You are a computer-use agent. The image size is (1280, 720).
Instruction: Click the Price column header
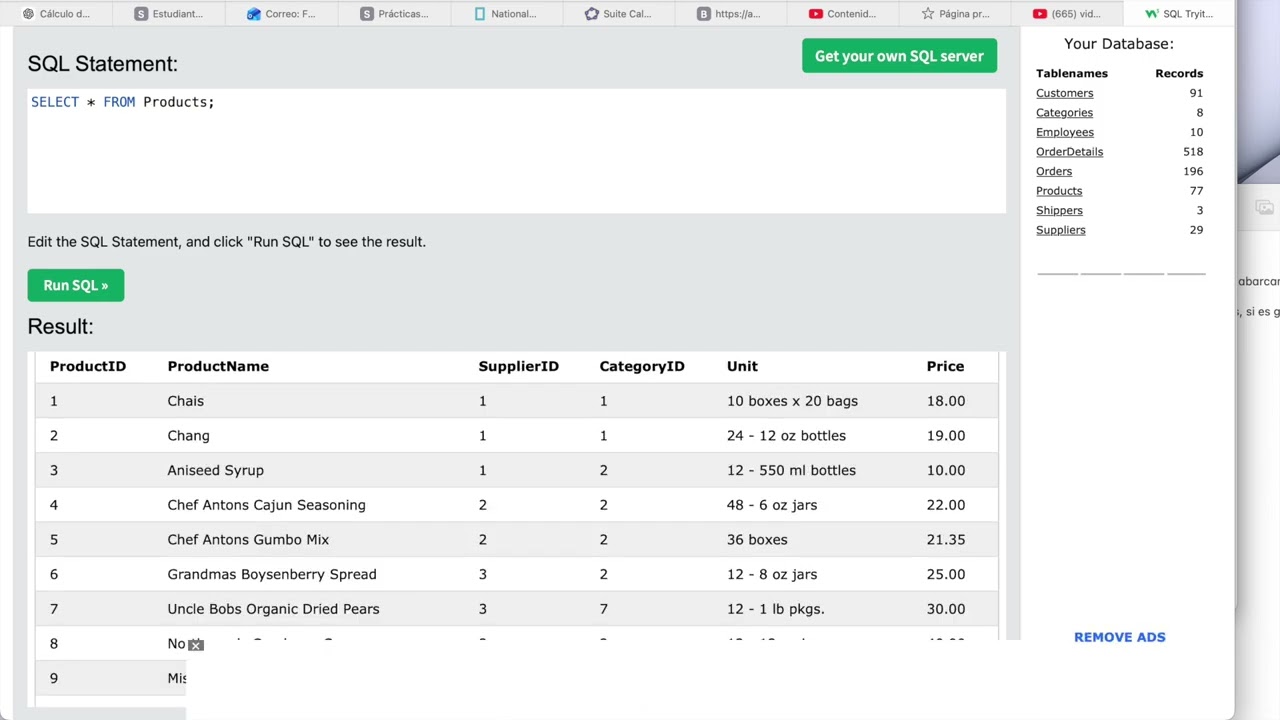click(x=945, y=366)
